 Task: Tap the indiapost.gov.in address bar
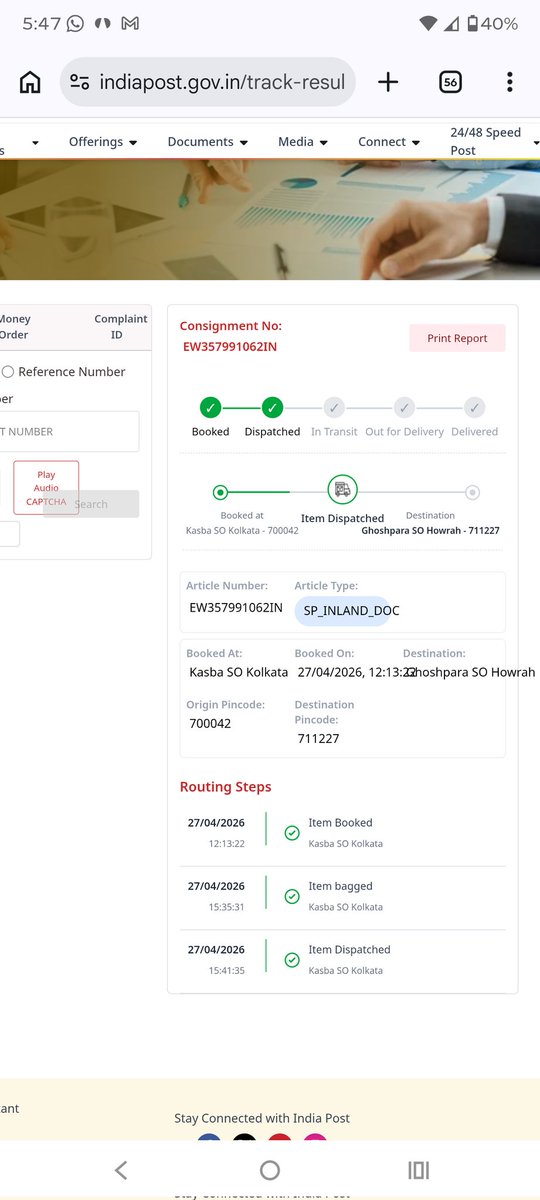coord(208,82)
